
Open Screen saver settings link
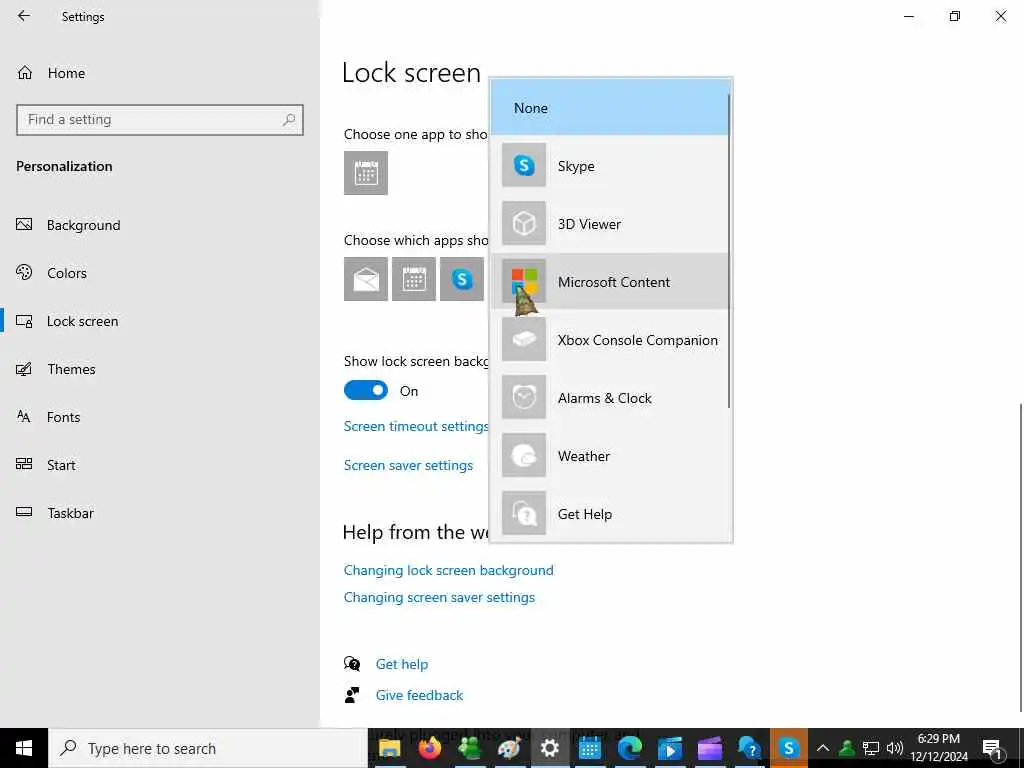pos(408,465)
